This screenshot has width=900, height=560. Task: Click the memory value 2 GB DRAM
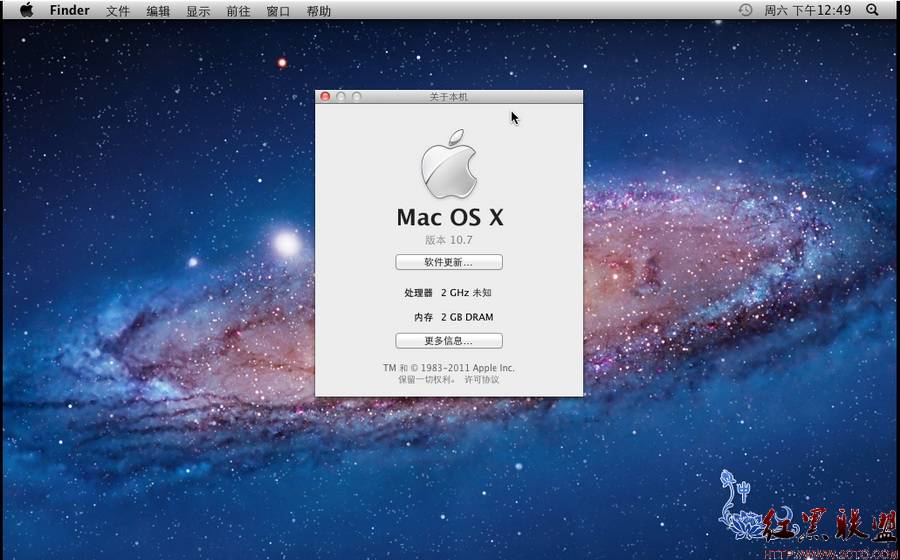click(x=467, y=317)
